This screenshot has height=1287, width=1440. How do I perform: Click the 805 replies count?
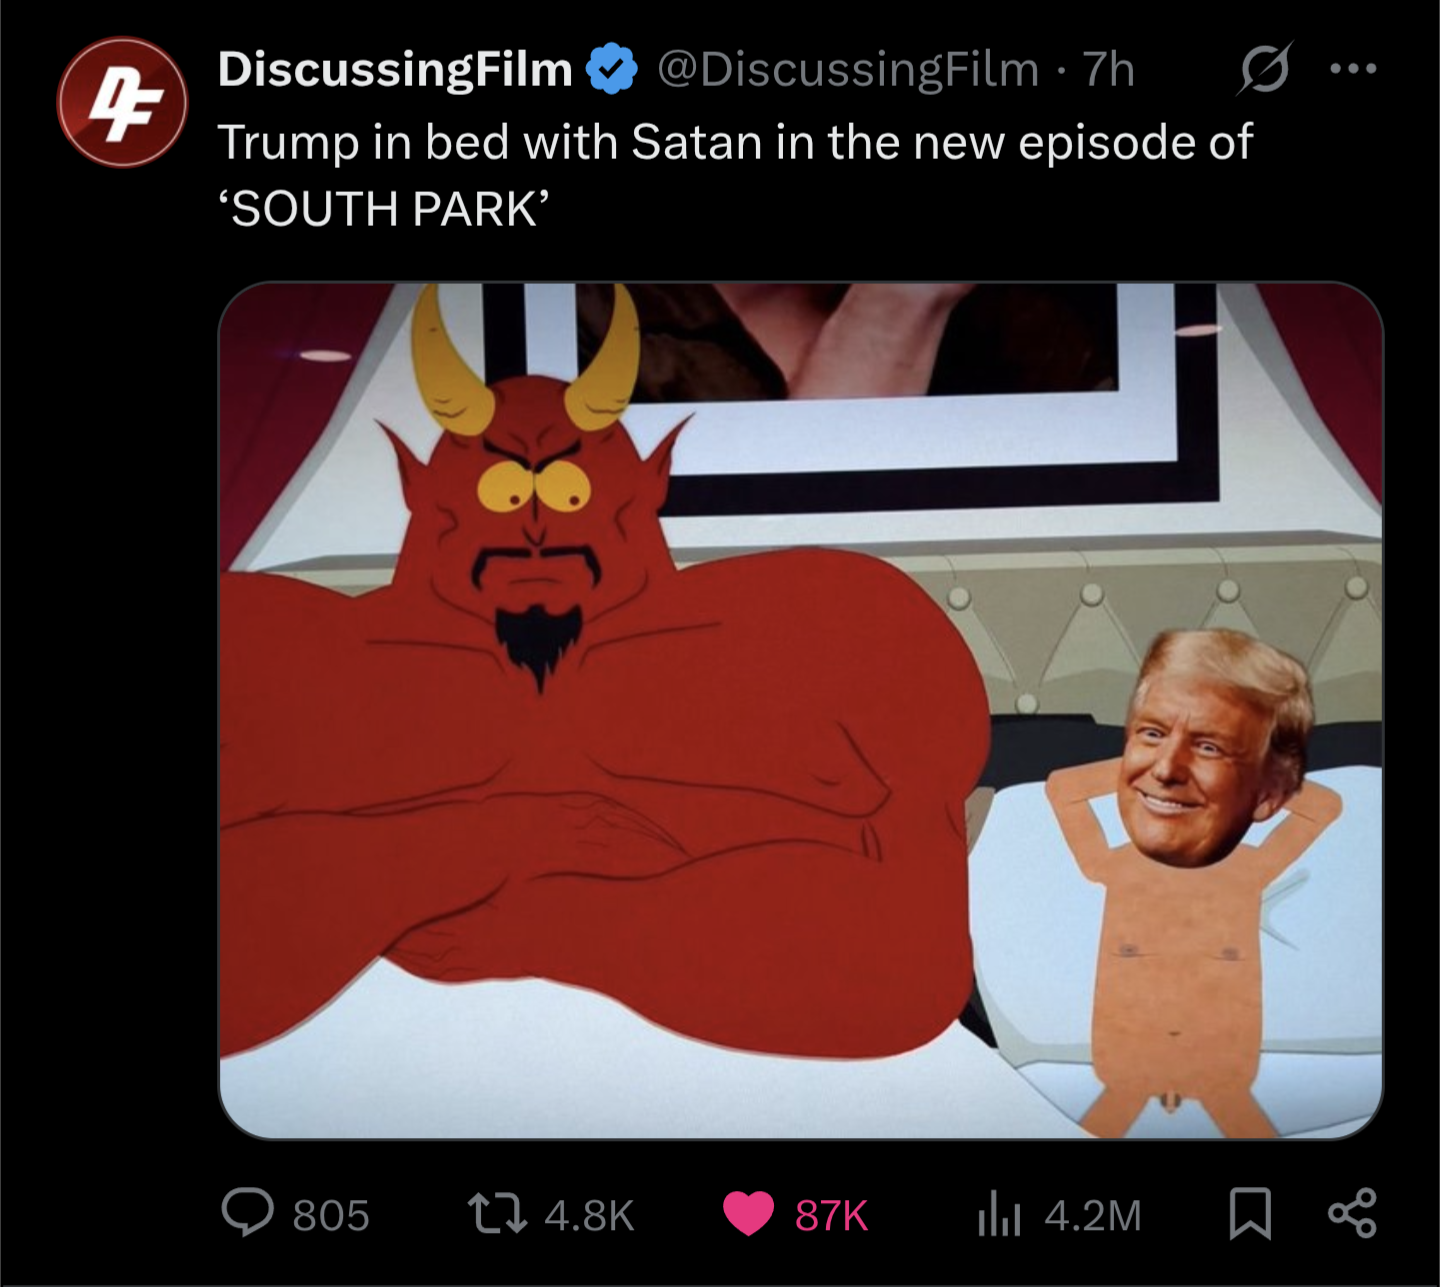331,1215
